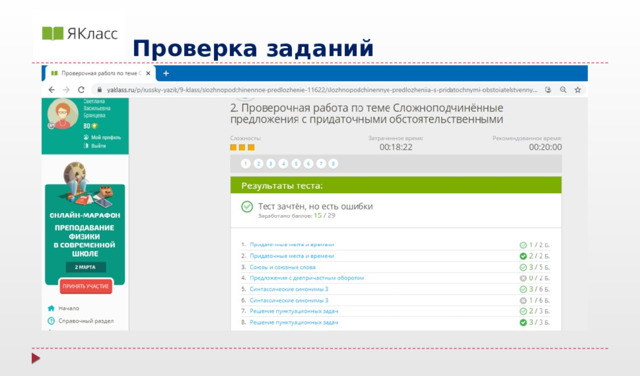Jump to question 3 in the number bar

pyautogui.click(x=271, y=164)
